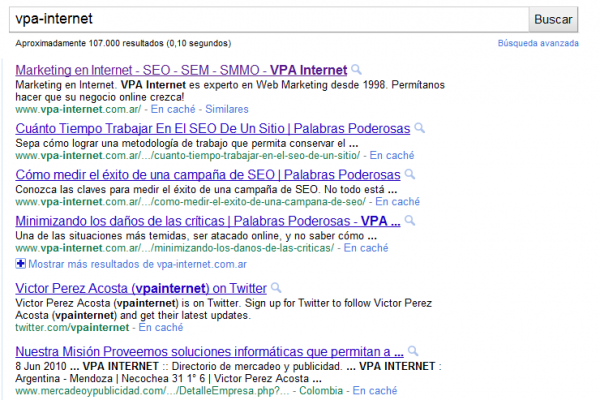Open Cómo medir el éxito de una campaña result

(209, 174)
